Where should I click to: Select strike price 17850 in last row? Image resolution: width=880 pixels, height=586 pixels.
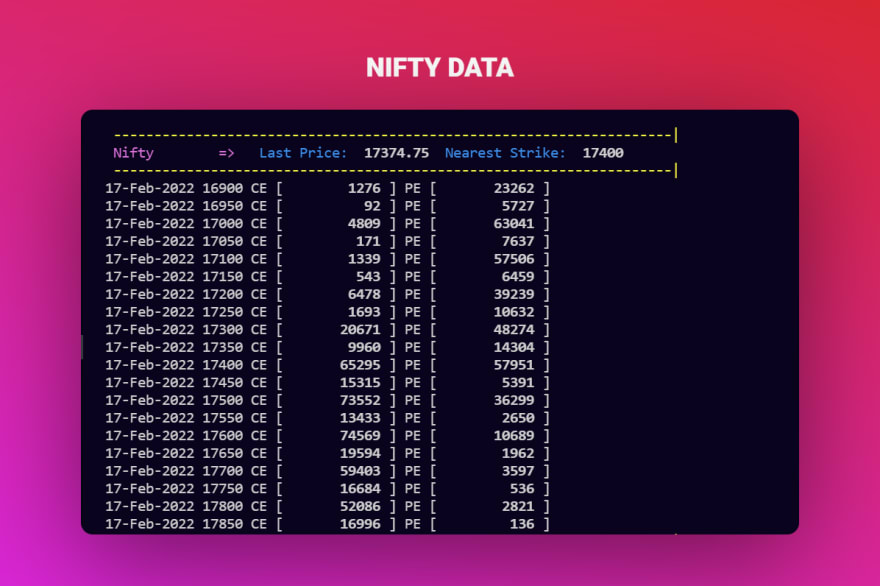[223, 524]
